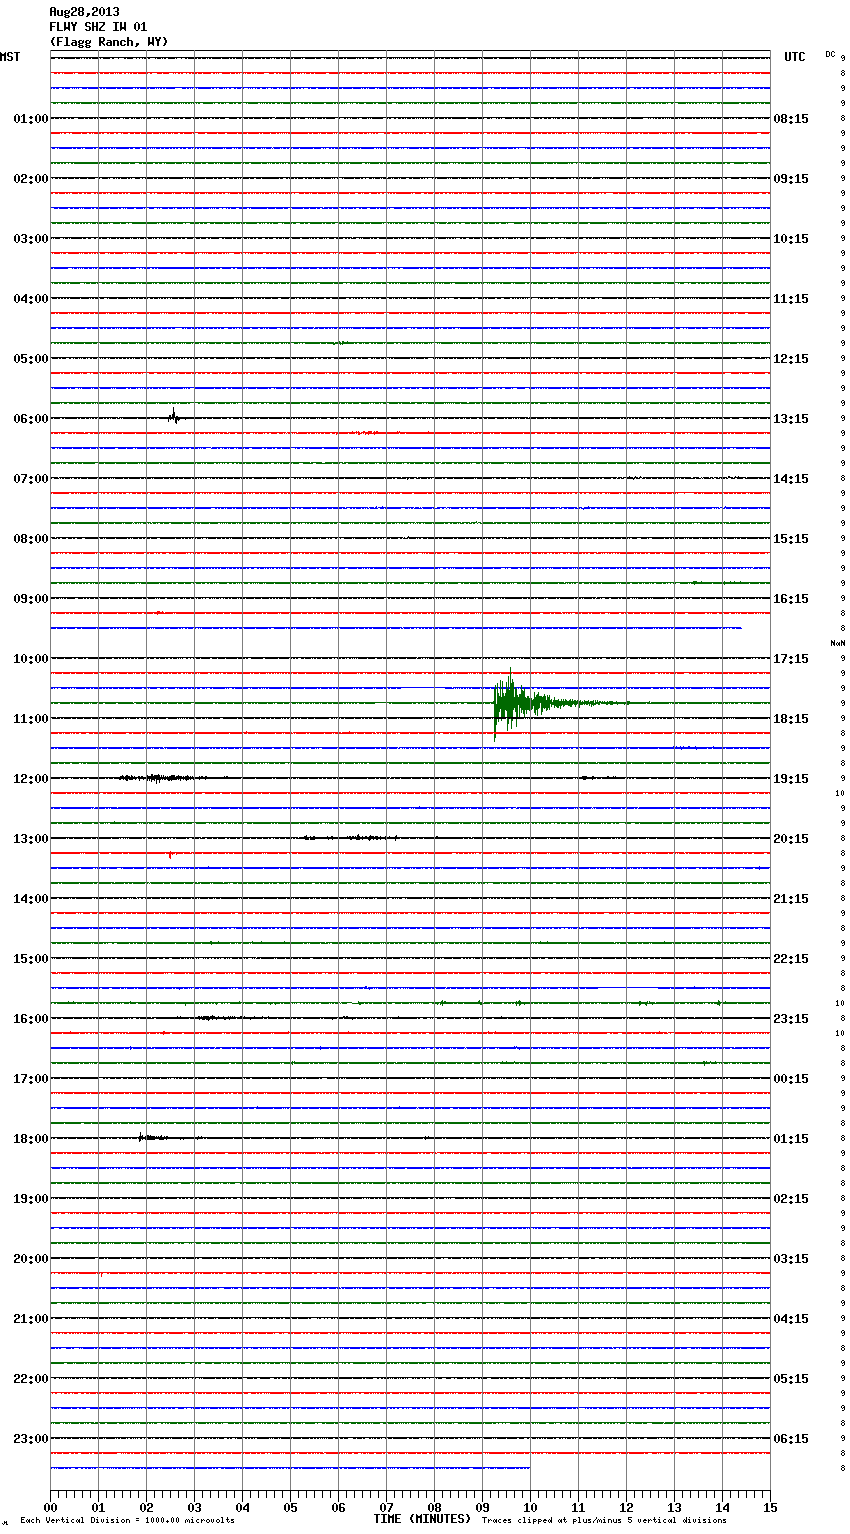Select the 18:00 MST time label

30,1139
